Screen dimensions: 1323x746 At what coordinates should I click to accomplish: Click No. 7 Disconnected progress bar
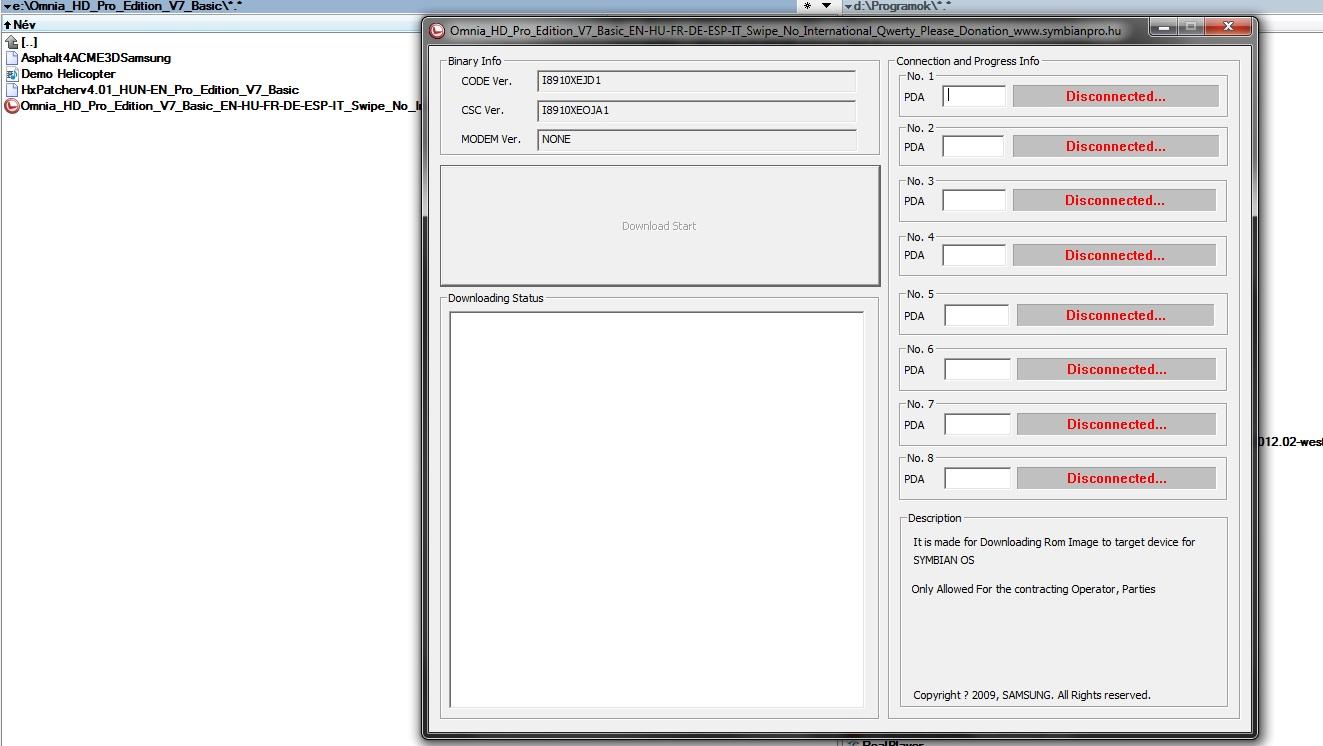pos(1117,424)
